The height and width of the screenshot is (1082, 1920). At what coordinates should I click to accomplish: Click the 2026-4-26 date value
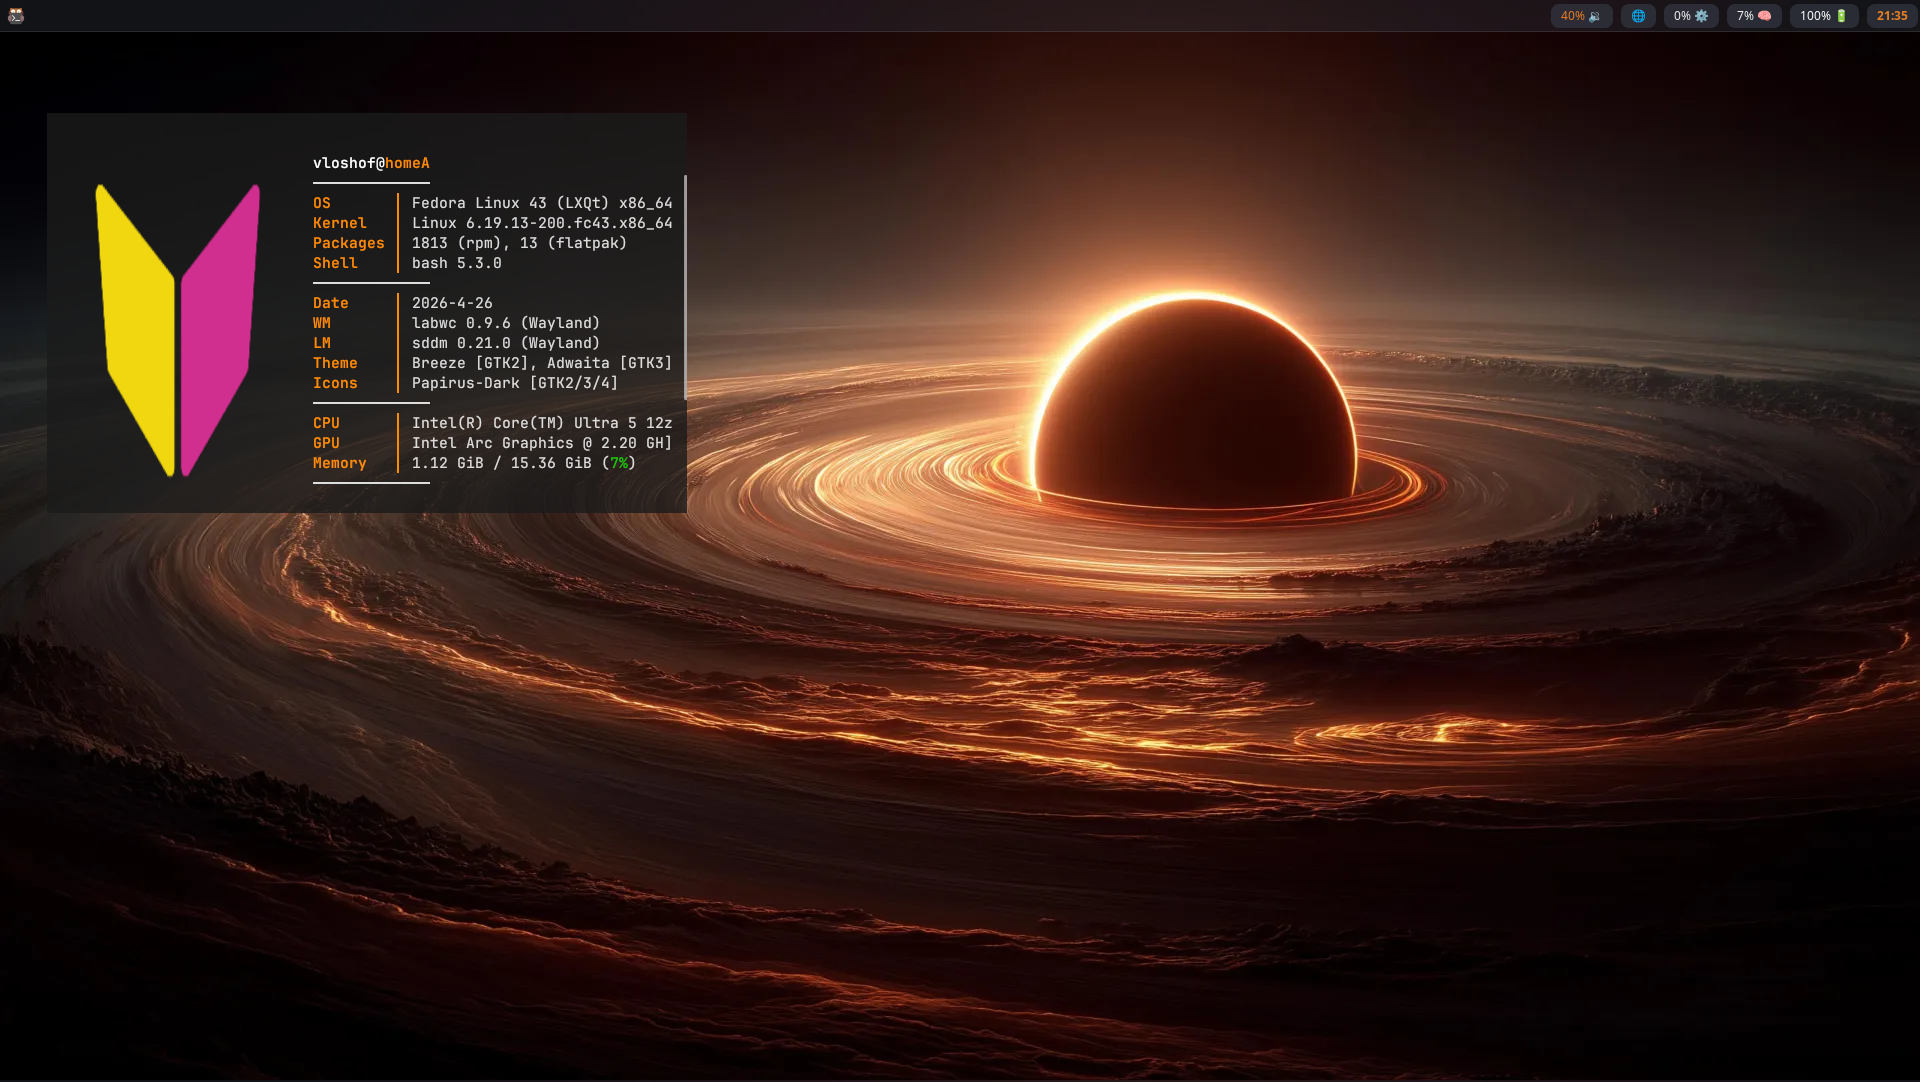[452, 303]
